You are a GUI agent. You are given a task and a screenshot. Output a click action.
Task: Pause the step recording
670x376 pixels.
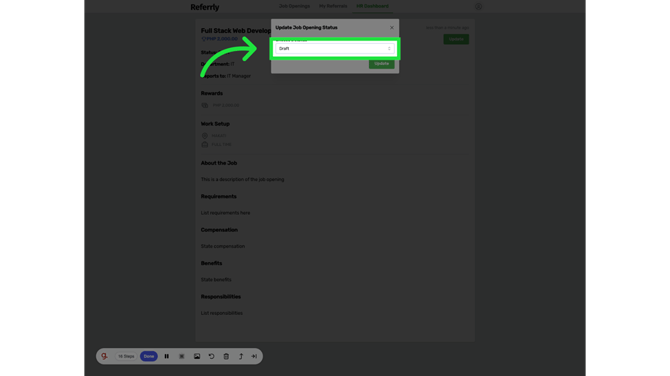point(167,356)
